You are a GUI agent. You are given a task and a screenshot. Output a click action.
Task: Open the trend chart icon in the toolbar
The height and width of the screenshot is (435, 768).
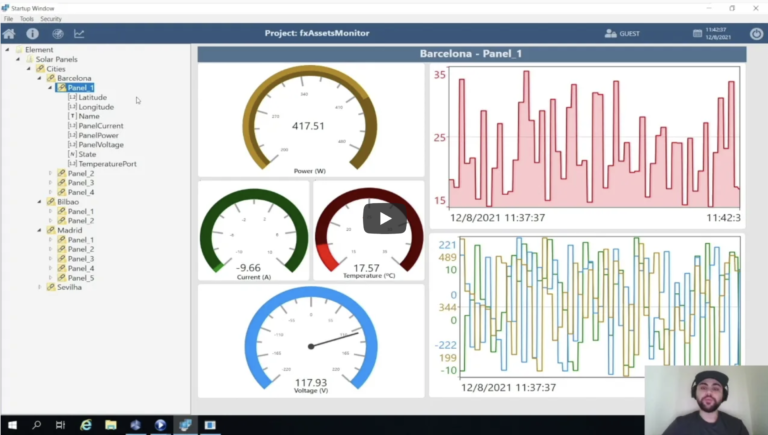pyautogui.click(x=80, y=33)
